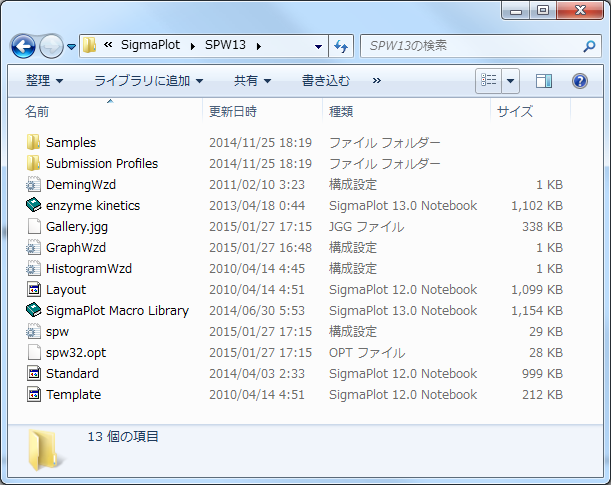This screenshot has height=485, width=611.
Task: Minimize the Explorer window
Action: (x=516, y=11)
